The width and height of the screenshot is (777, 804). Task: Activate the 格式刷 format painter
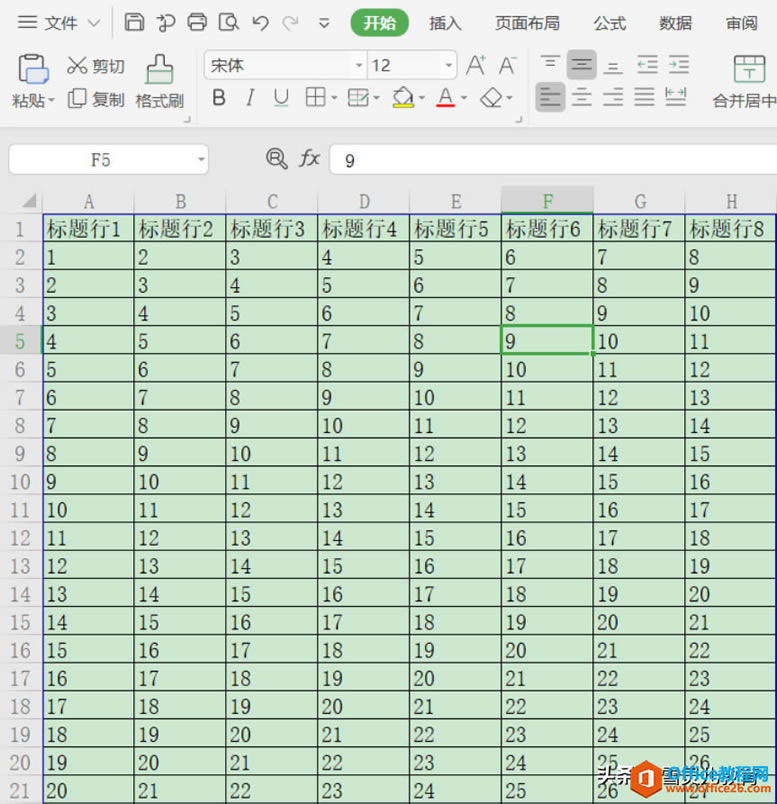click(x=160, y=82)
